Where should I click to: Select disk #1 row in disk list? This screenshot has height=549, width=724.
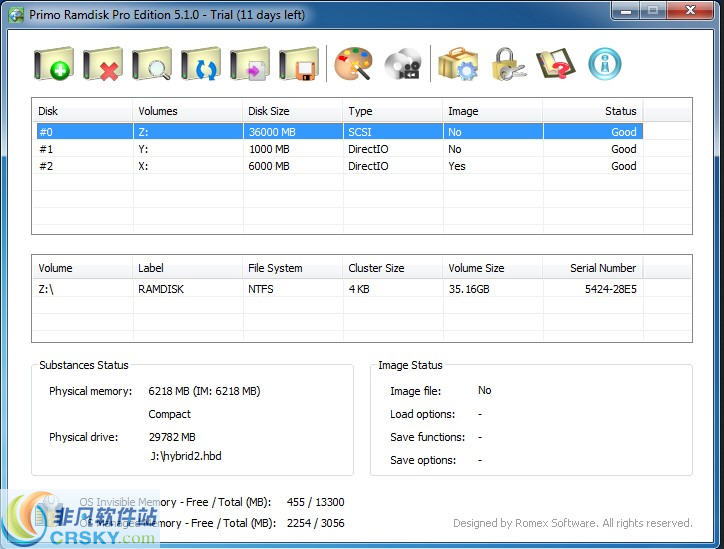tap(339, 149)
